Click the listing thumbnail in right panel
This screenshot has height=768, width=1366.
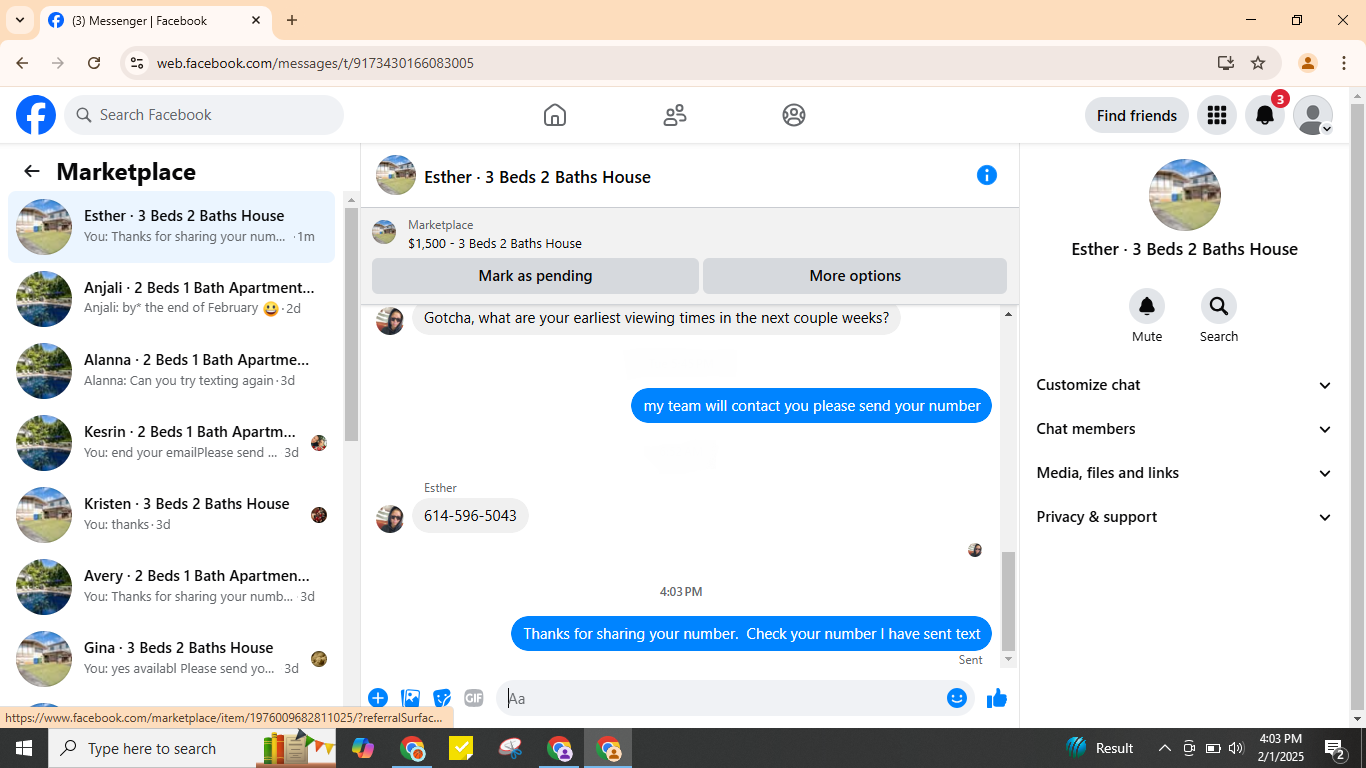point(1185,195)
